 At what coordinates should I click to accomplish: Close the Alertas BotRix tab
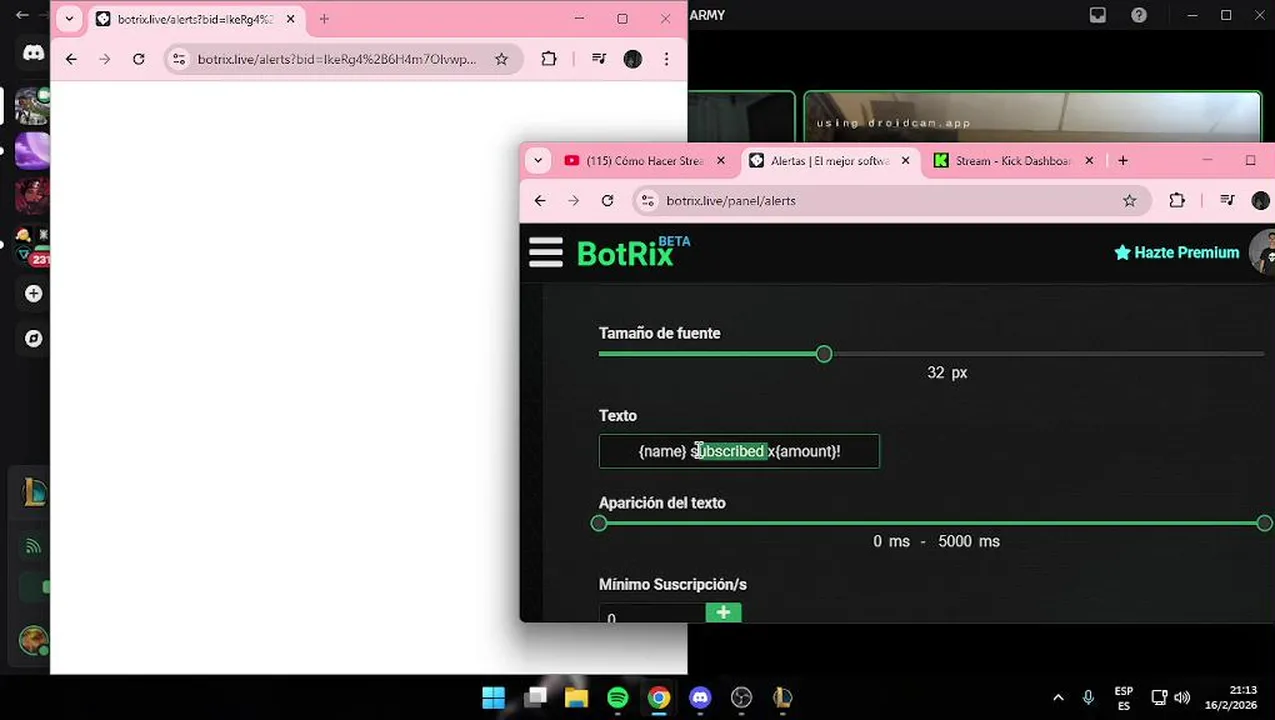click(906, 160)
